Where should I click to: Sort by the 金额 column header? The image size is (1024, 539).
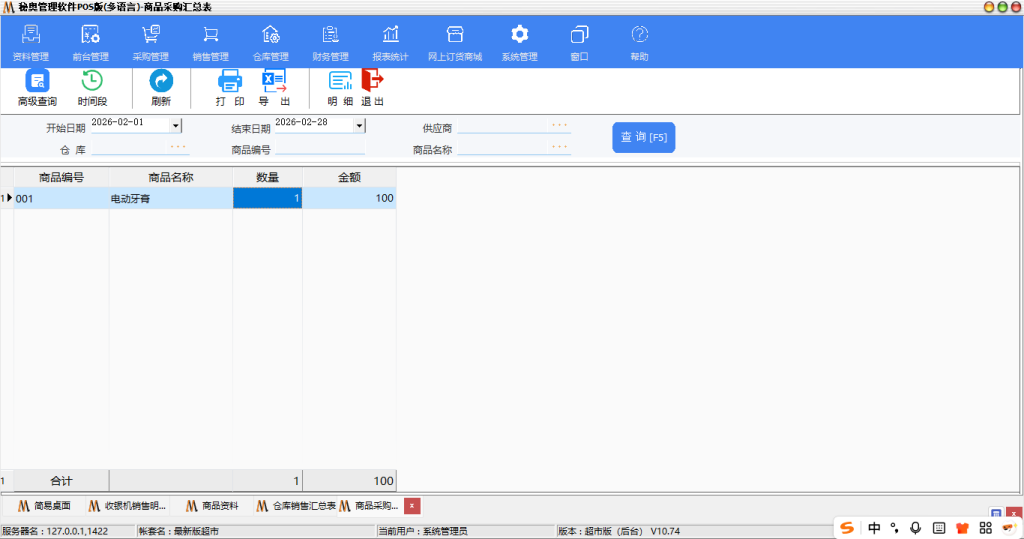click(x=349, y=177)
